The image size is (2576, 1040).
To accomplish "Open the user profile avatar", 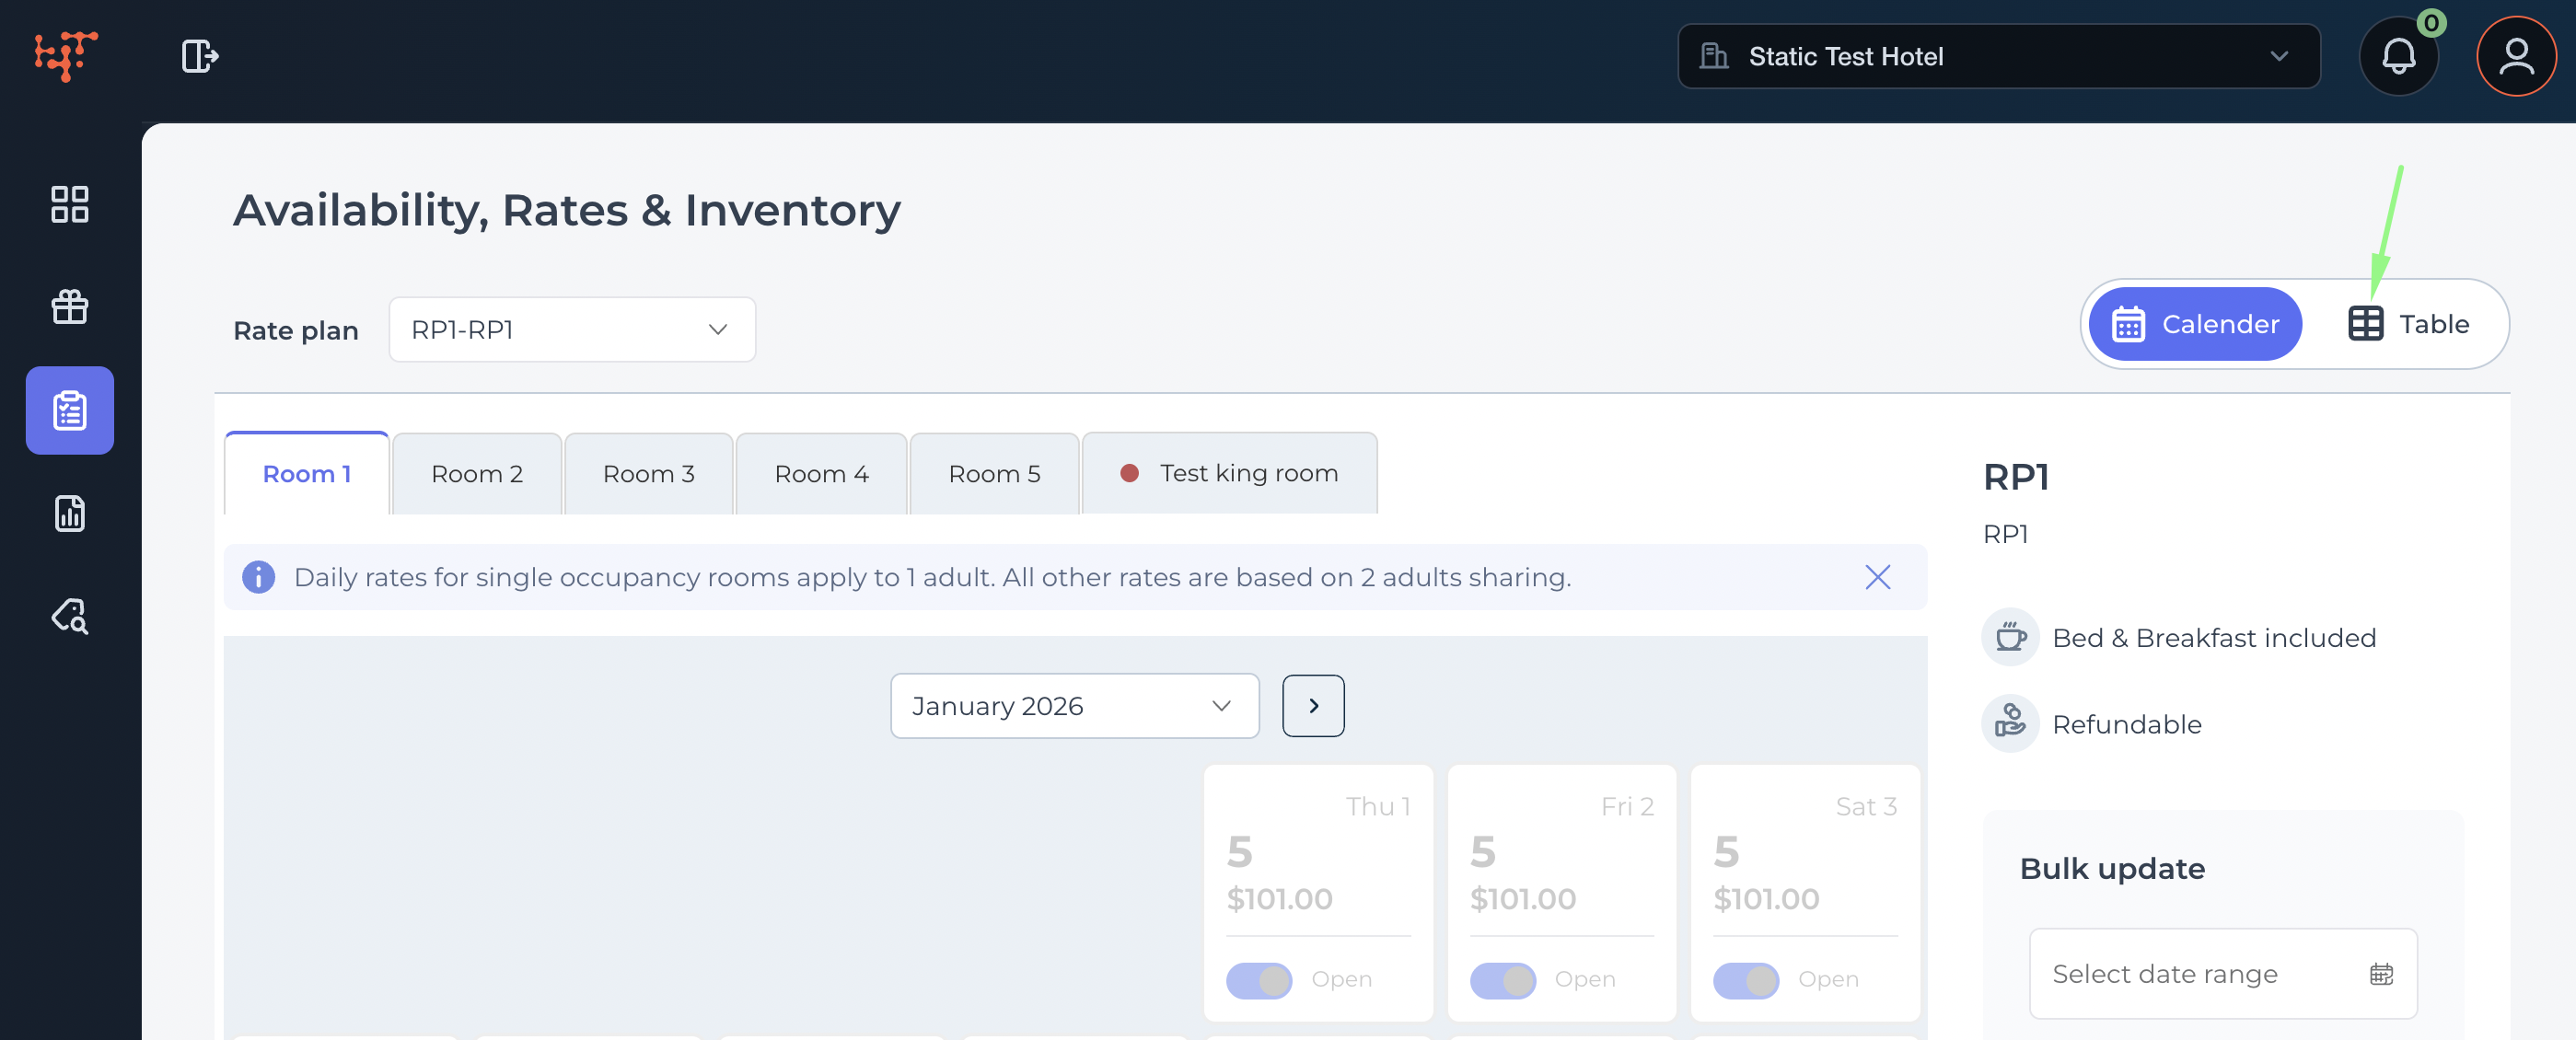I will click(2515, 56).
